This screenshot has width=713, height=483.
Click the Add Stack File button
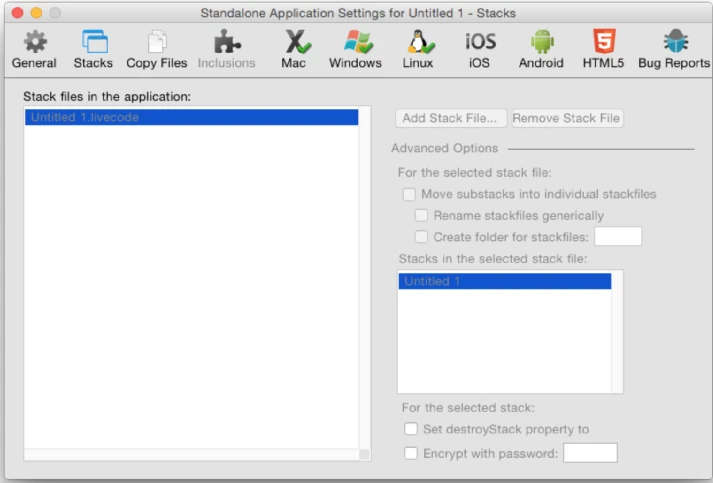[451, 118]
